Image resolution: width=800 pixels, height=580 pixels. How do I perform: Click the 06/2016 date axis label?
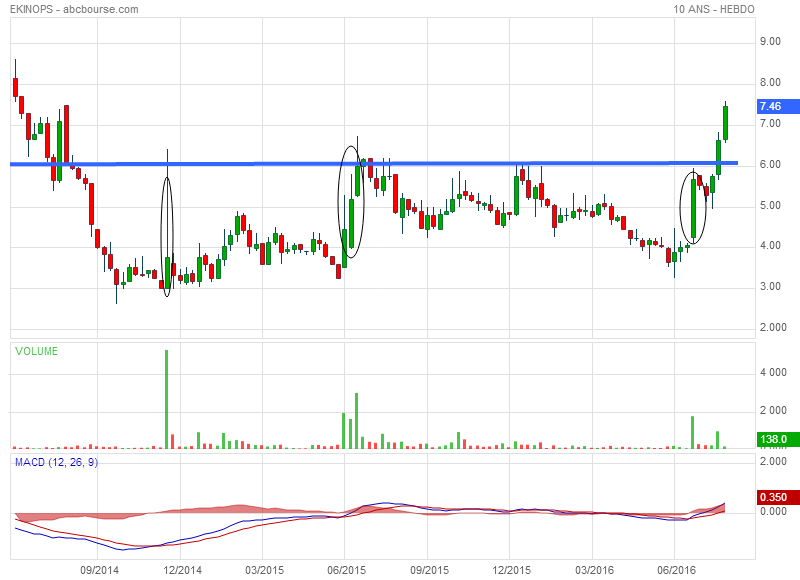[677, 570]
